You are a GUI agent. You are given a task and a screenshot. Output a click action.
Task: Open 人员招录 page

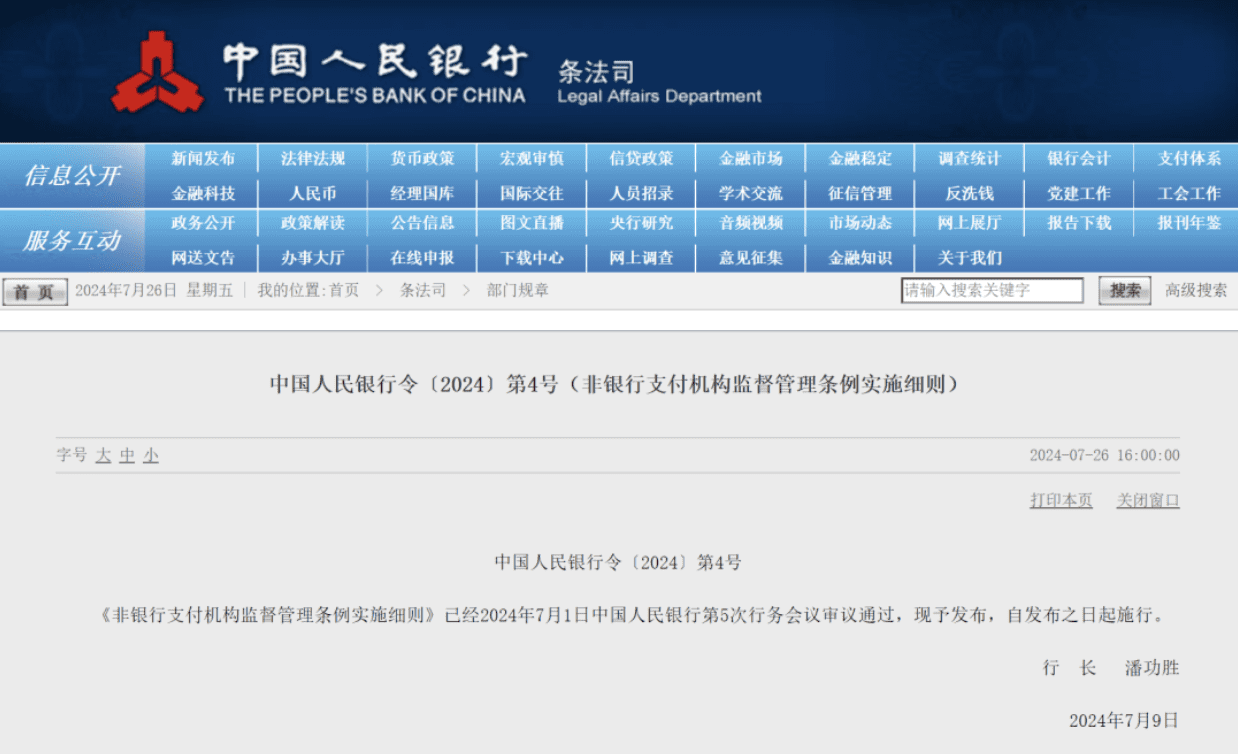click(x=641, y=194)
